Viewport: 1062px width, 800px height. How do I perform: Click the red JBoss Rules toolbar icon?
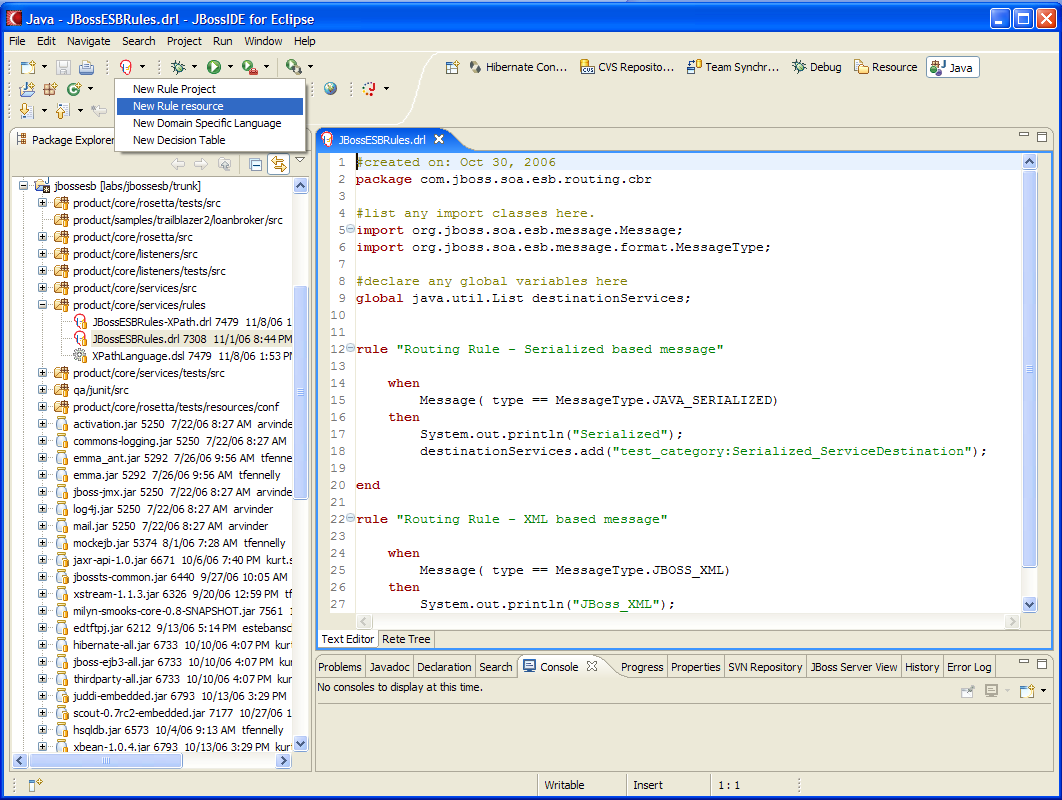126,67
